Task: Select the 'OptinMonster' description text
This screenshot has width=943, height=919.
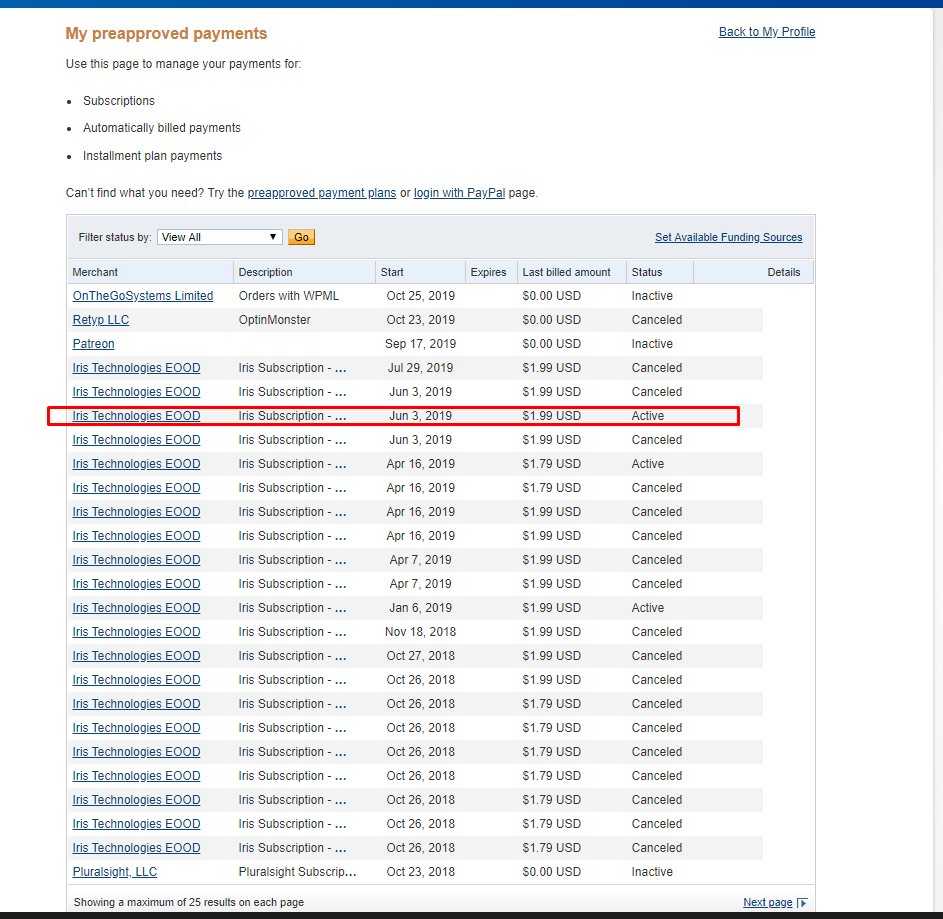Action: click(x=274, y=320)
